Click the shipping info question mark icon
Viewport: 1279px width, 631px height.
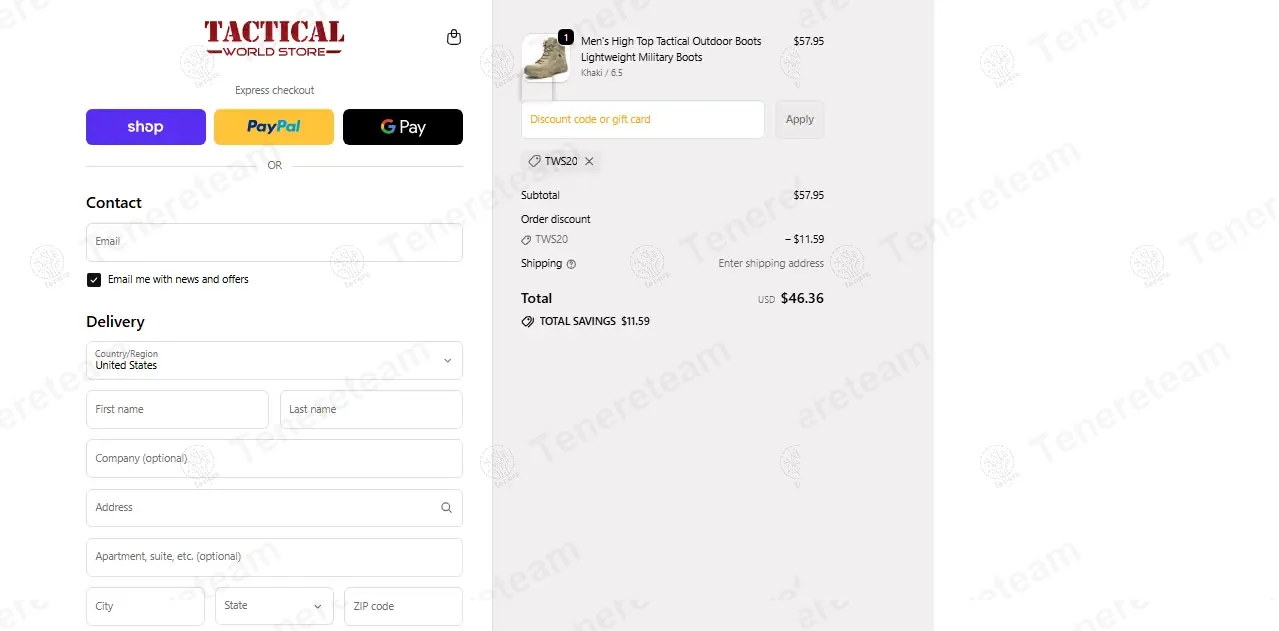pyautogui.click(x=571, y=264)
